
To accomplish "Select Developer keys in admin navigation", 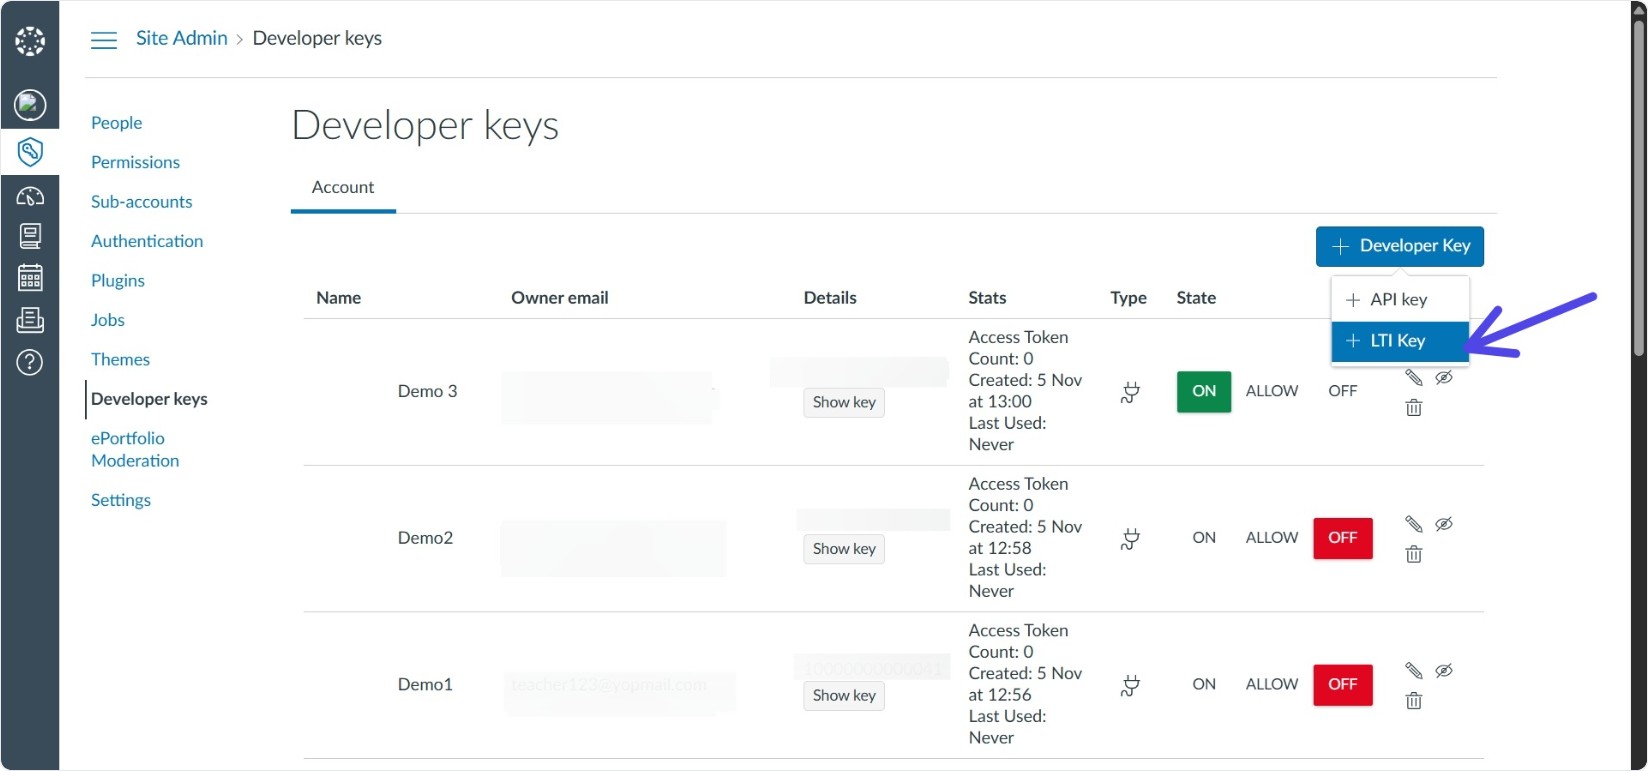I will coord(149,399).
